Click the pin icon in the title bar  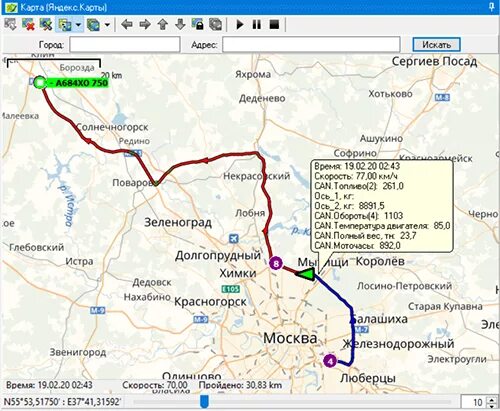[x=492, y=7]
